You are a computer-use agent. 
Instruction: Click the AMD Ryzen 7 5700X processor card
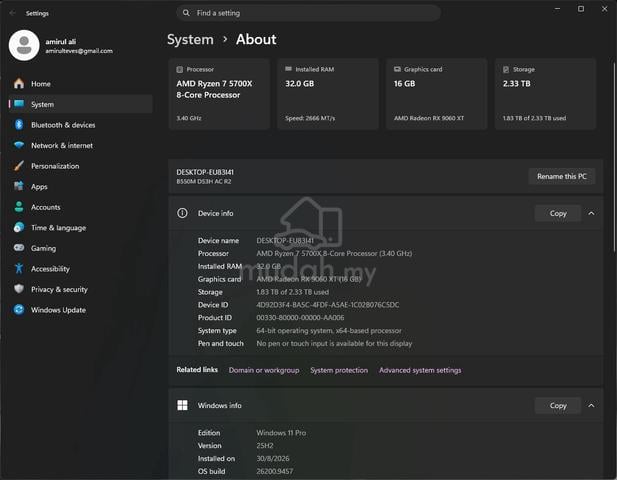point(219,94)
